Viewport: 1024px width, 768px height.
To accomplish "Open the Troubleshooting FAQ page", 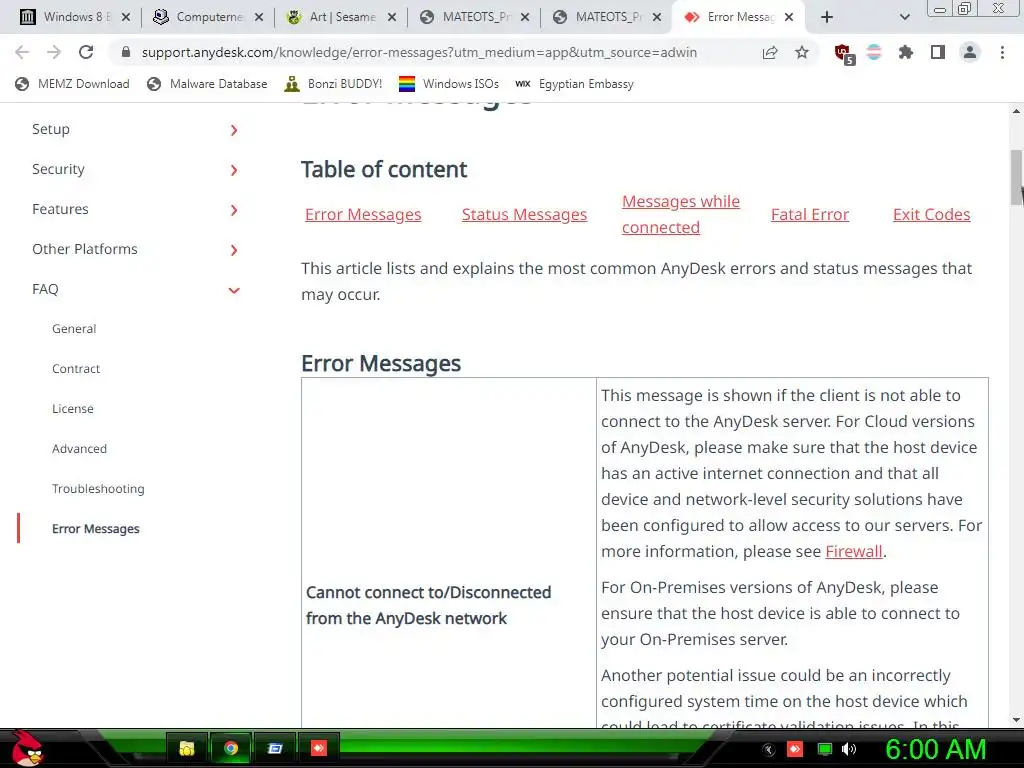I will coord(98,488).
